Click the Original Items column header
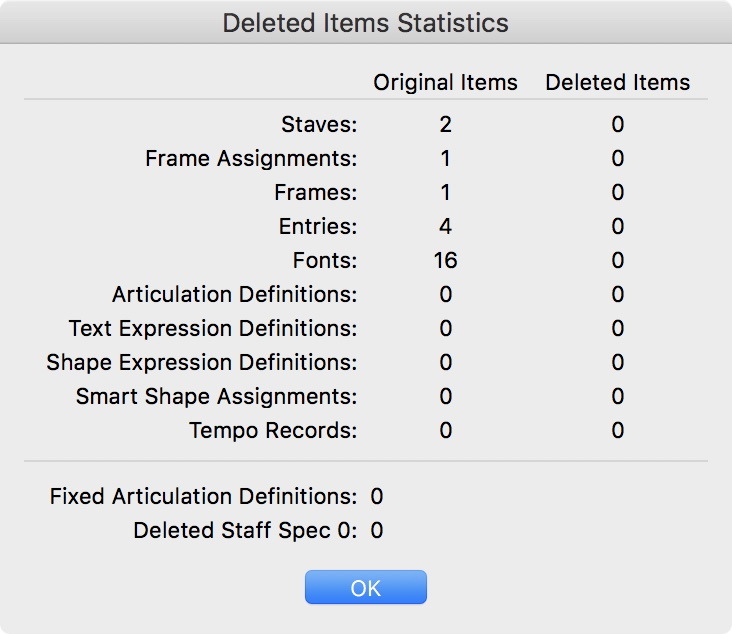The height and width of the screenshot is (634, 732). click(x=445, y=82)
